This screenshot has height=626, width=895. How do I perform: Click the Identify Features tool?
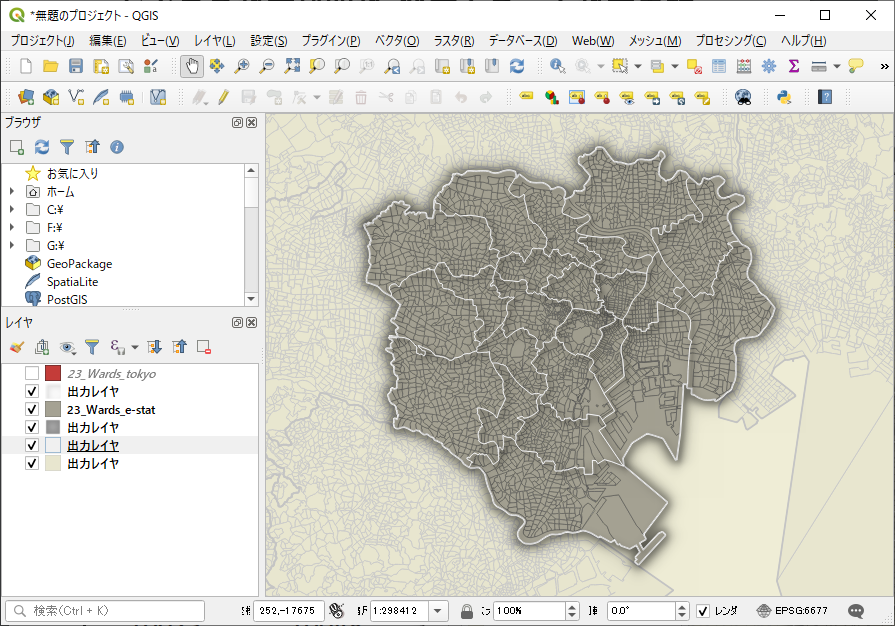tap(558, 66)
